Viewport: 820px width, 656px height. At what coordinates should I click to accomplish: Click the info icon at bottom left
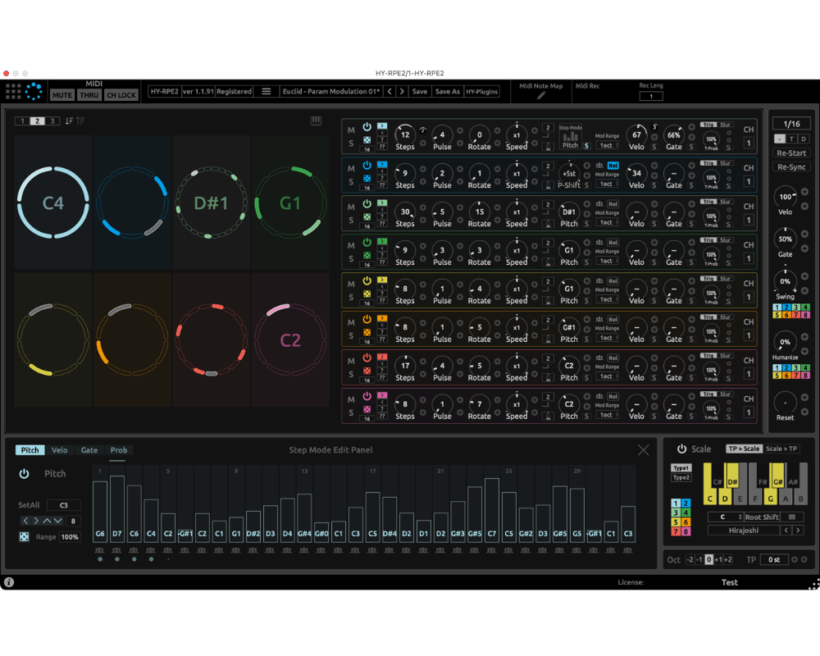(x=9, y=582)
